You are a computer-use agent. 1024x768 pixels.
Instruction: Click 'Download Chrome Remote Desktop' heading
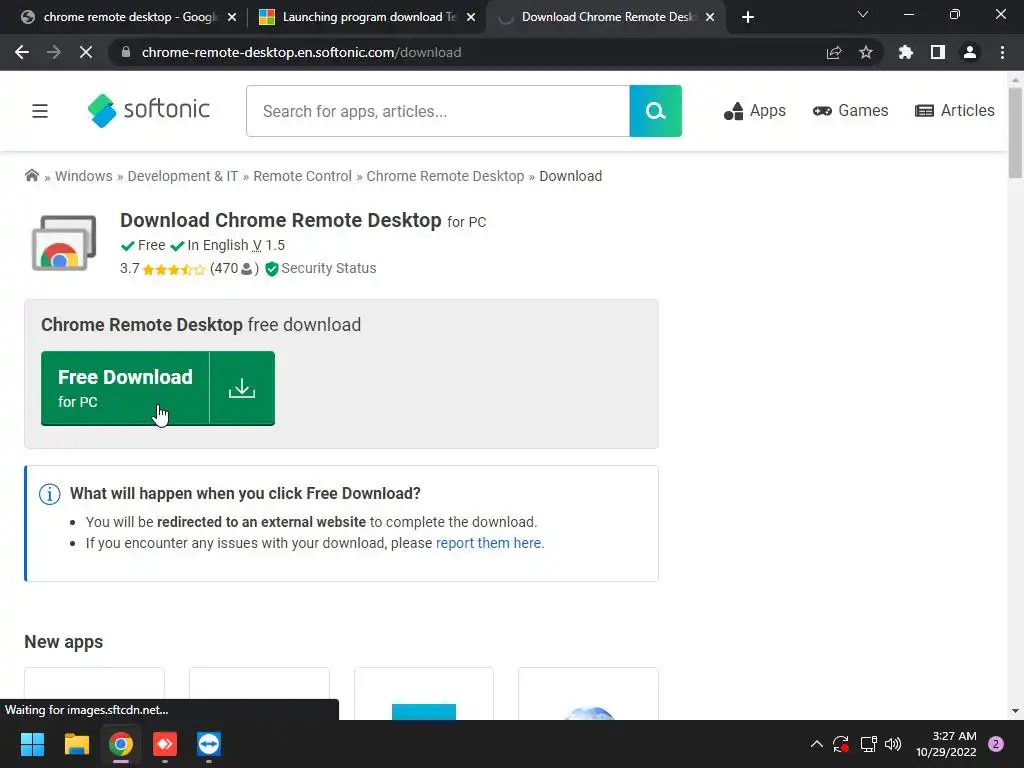coord(281,221)
